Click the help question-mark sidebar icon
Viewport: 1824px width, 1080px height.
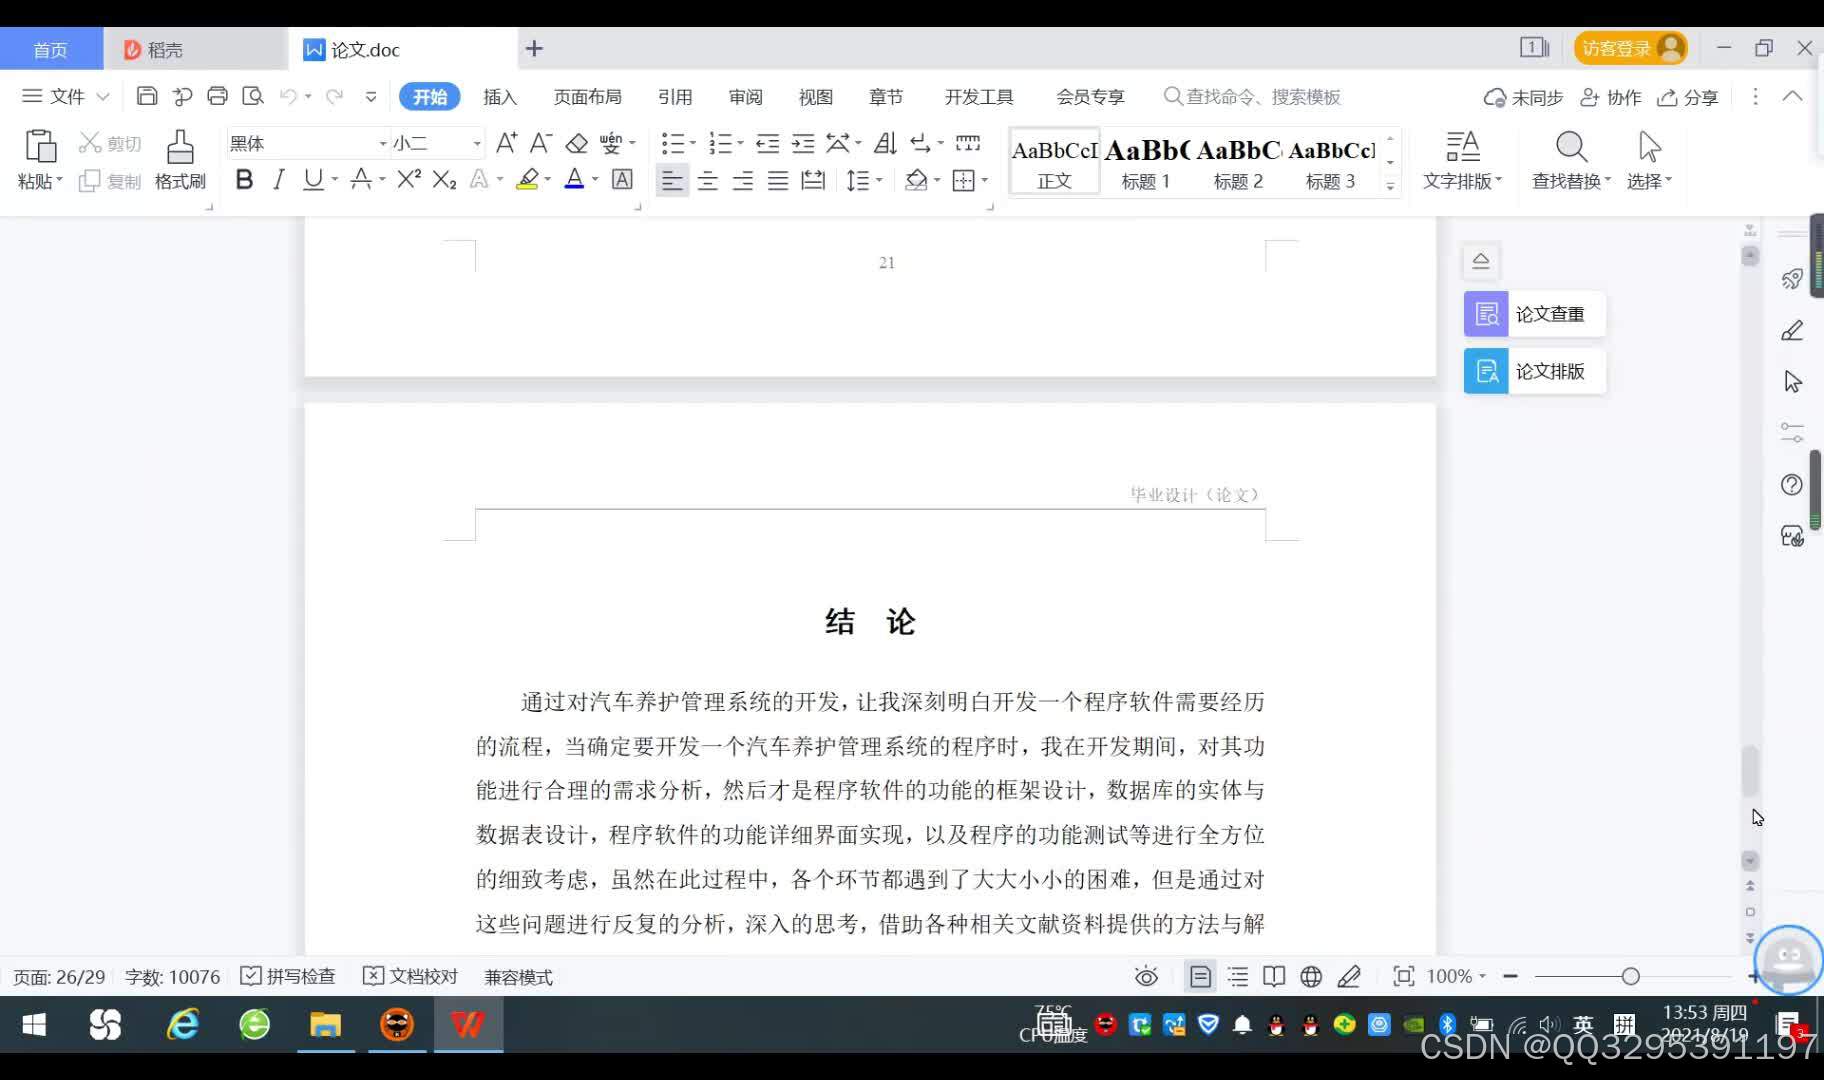1792,485
